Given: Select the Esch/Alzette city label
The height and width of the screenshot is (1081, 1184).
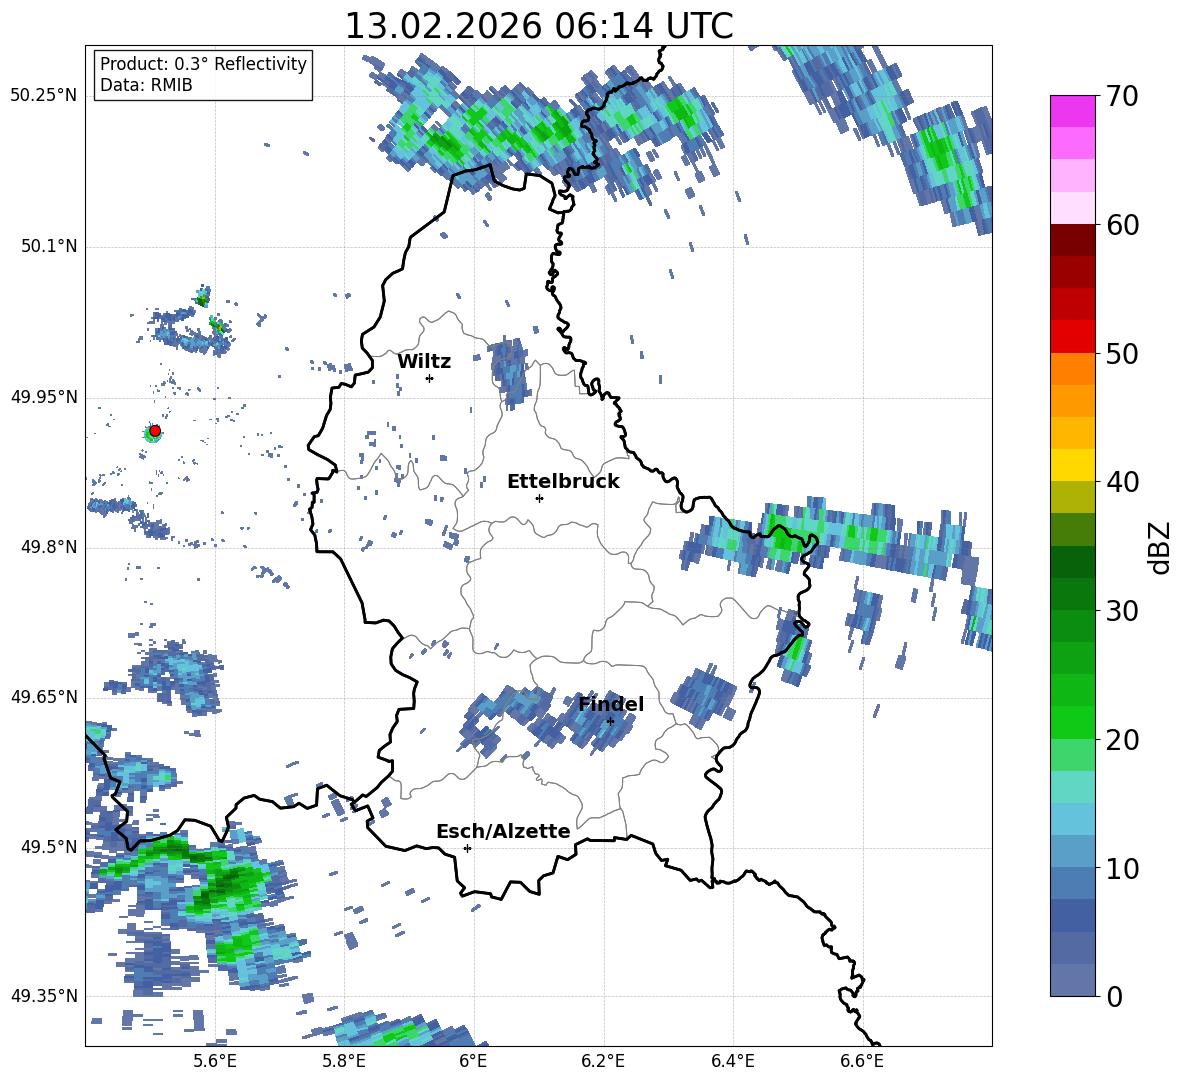Looking at the screenshot, I should (503, 831).
